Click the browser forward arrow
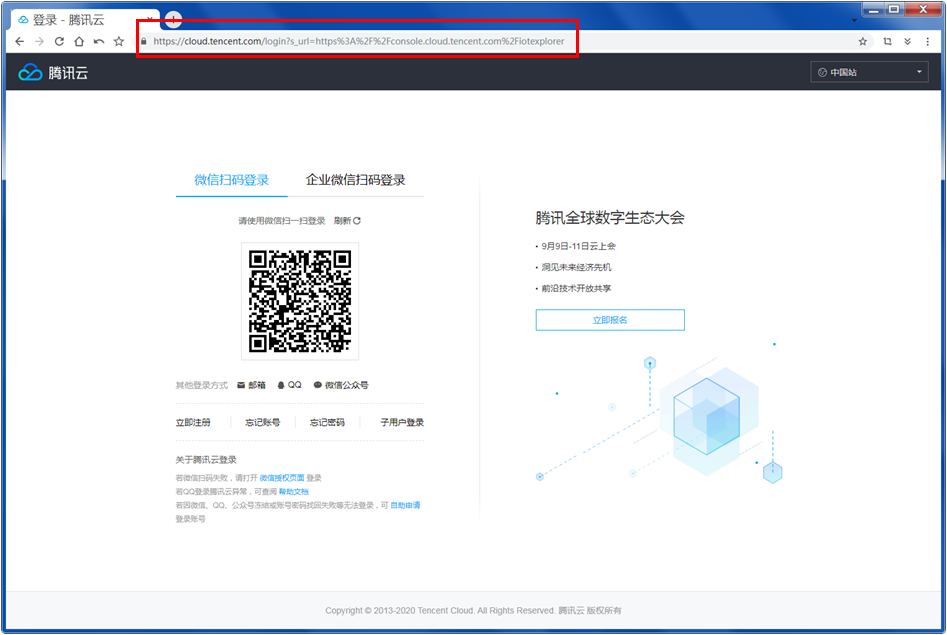 39,41
